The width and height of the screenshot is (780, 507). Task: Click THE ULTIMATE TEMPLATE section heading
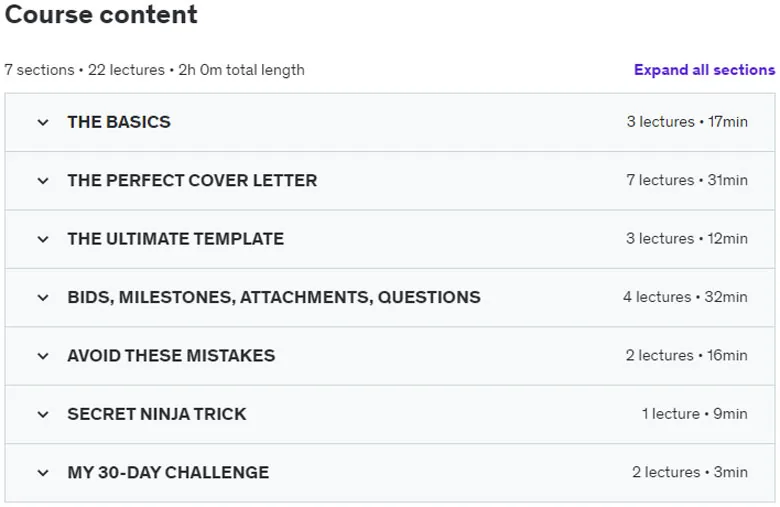(x=176, y=239)
